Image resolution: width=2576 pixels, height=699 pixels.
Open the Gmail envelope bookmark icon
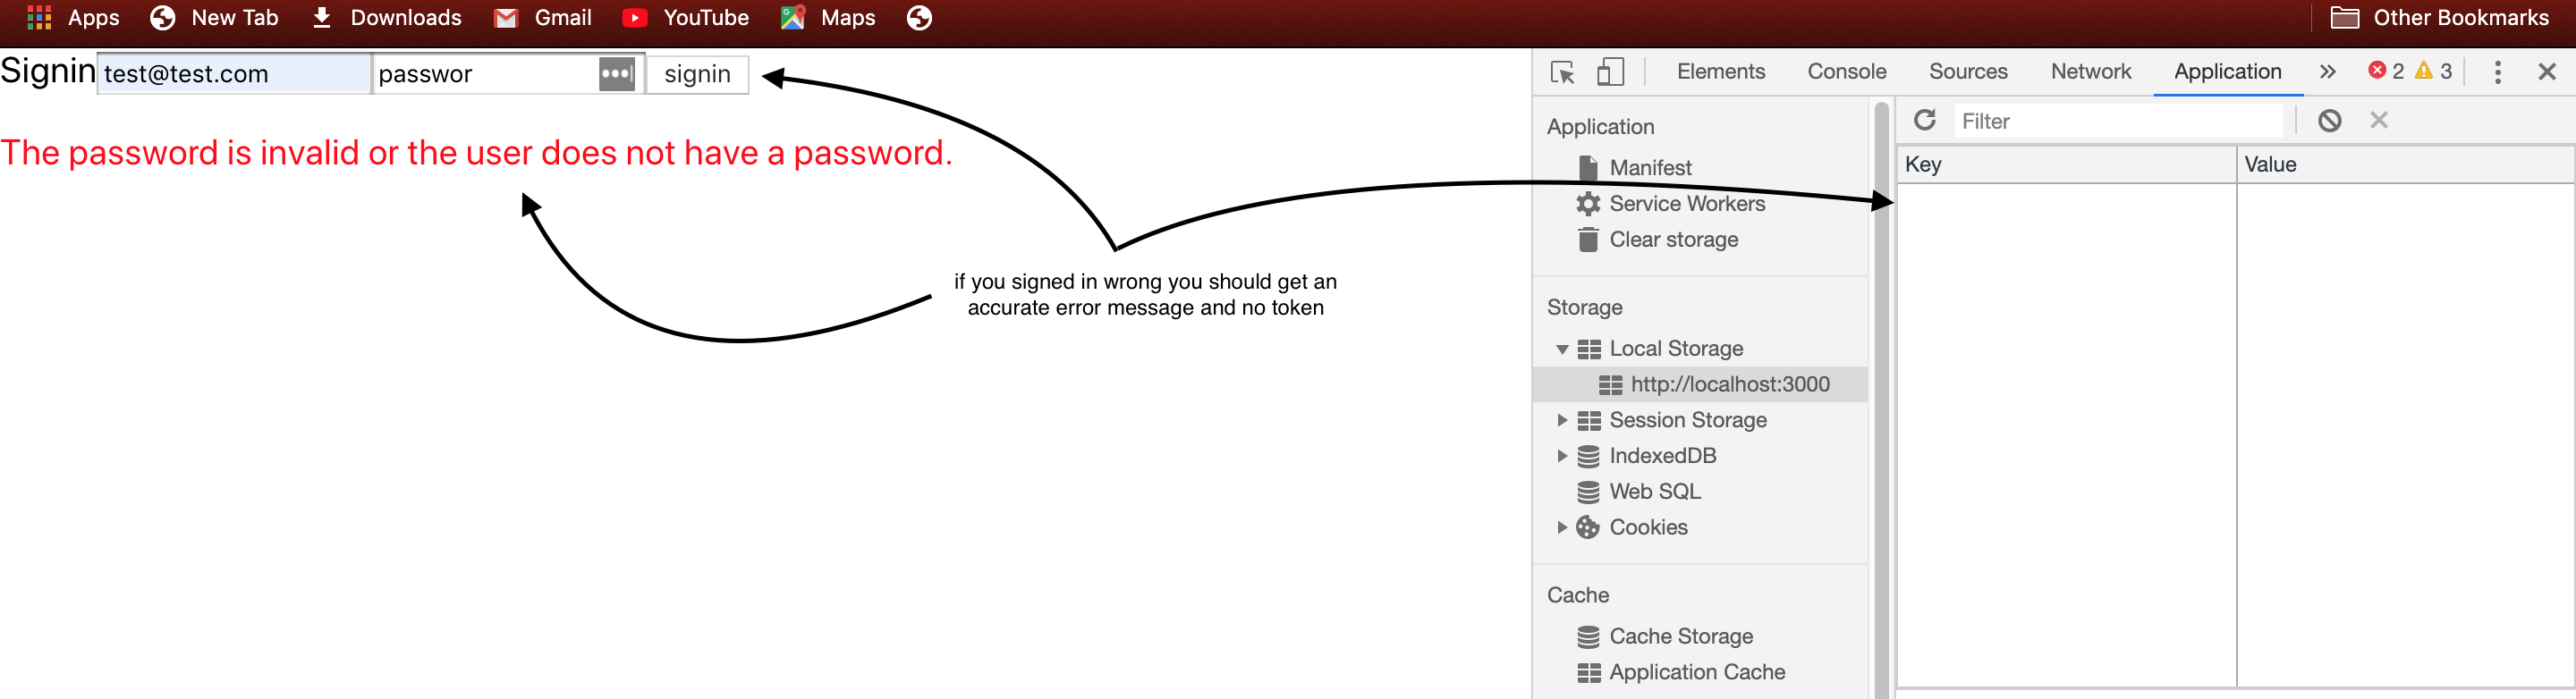click(x=506, y=18)
